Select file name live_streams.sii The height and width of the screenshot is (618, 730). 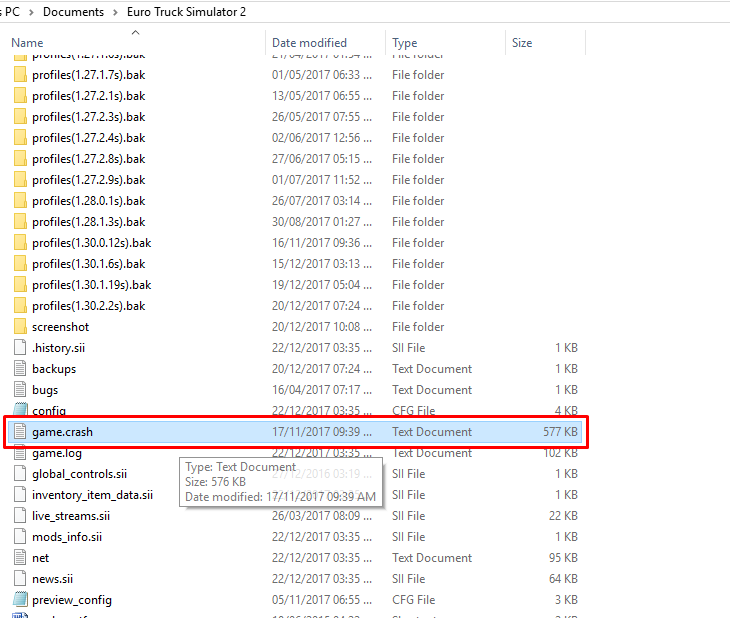tap(71, 516)
